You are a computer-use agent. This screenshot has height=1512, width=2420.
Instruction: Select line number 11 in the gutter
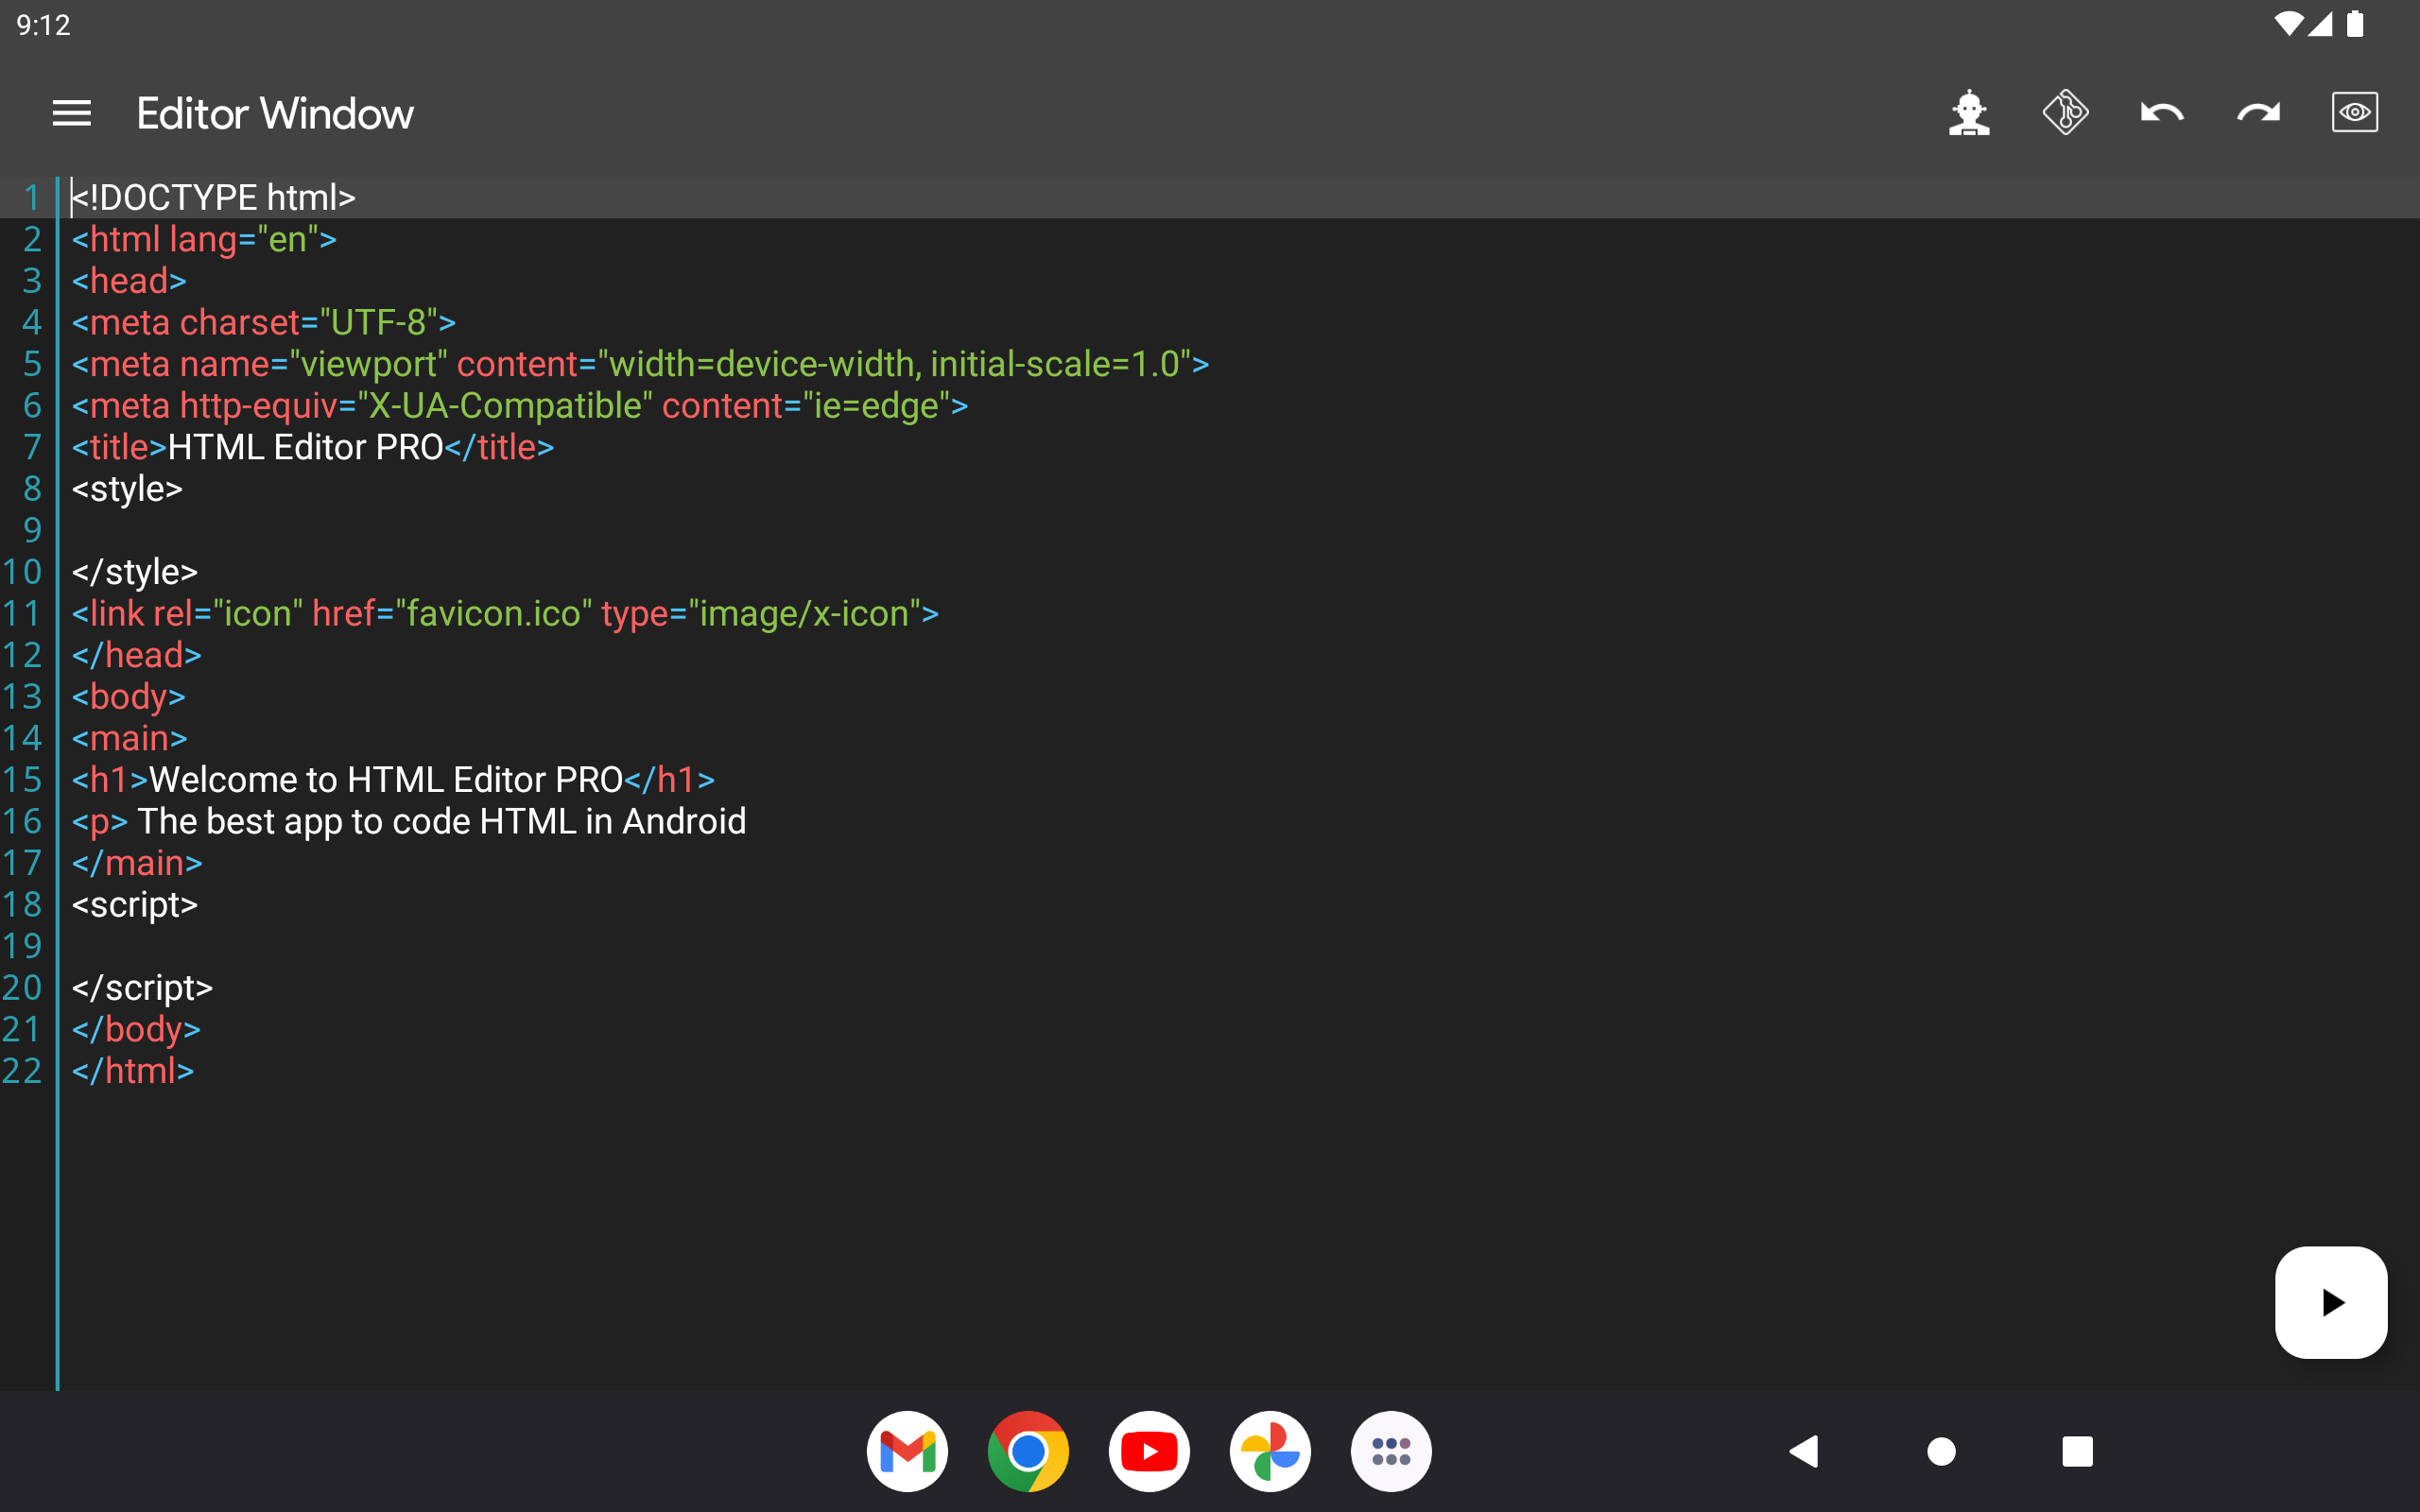[22, 613]
